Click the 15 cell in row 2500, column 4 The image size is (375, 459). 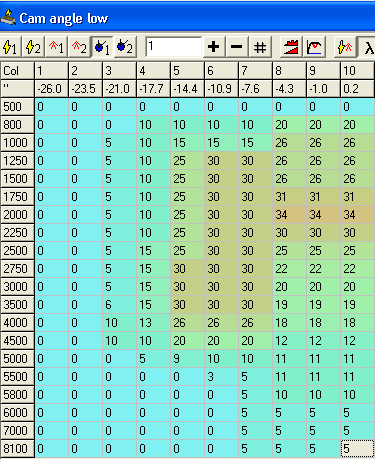tap(154, 251)
